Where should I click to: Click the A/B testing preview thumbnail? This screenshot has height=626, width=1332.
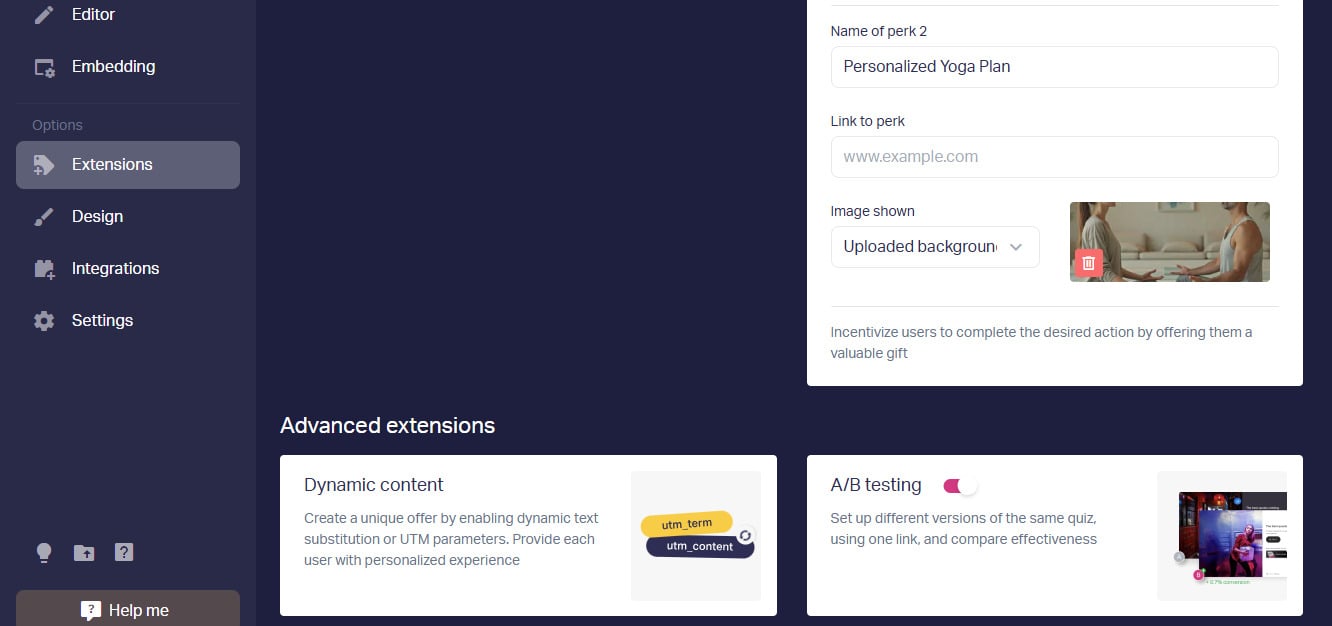click(1222, 536)
